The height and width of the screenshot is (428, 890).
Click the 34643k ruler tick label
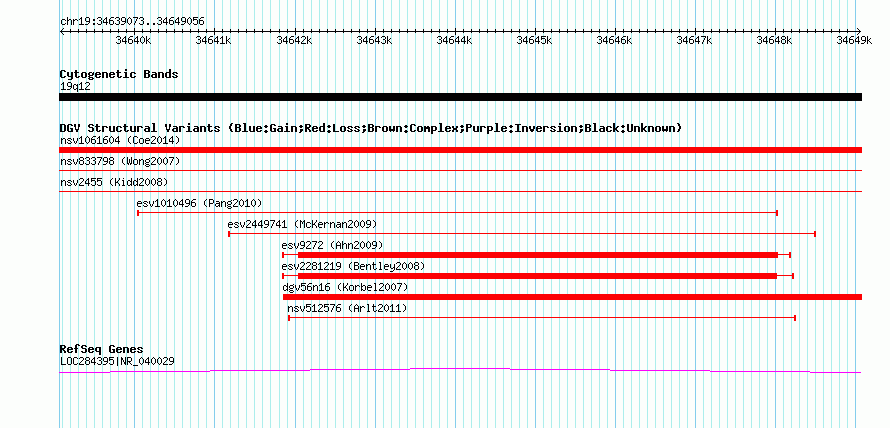[x=374, y=40]
